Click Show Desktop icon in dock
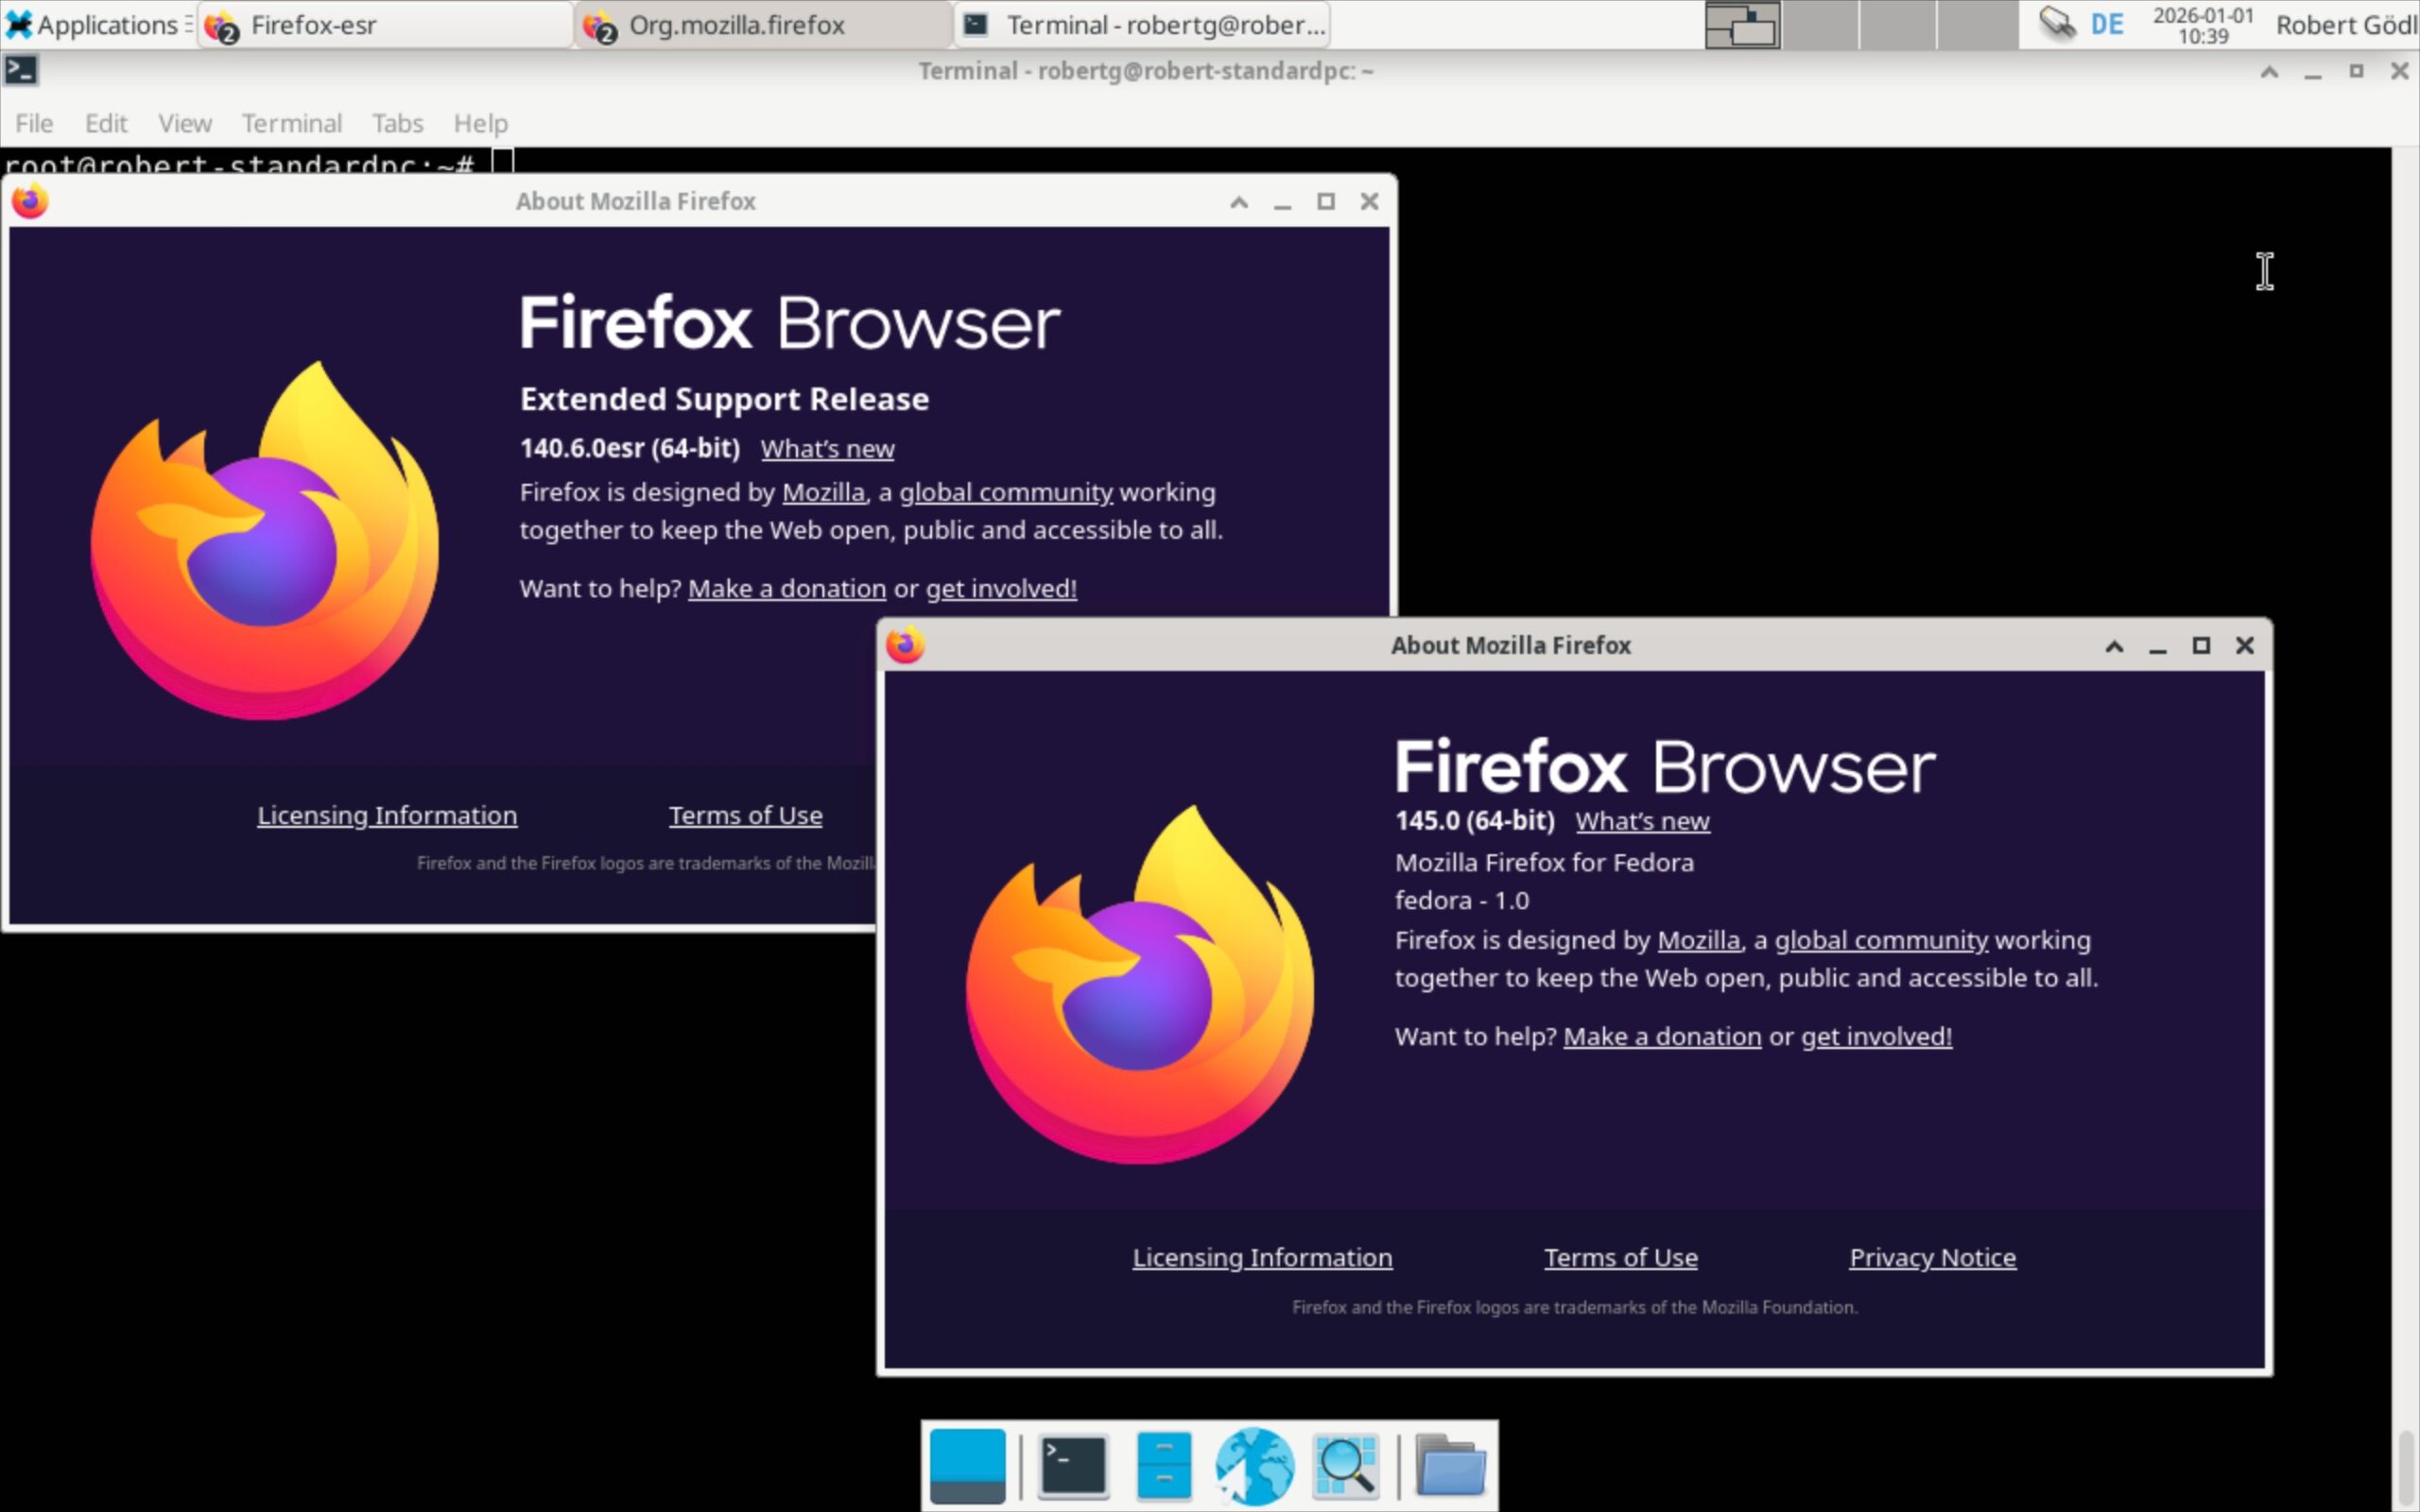2420x1512 pixels. [x=966, y=1465]
